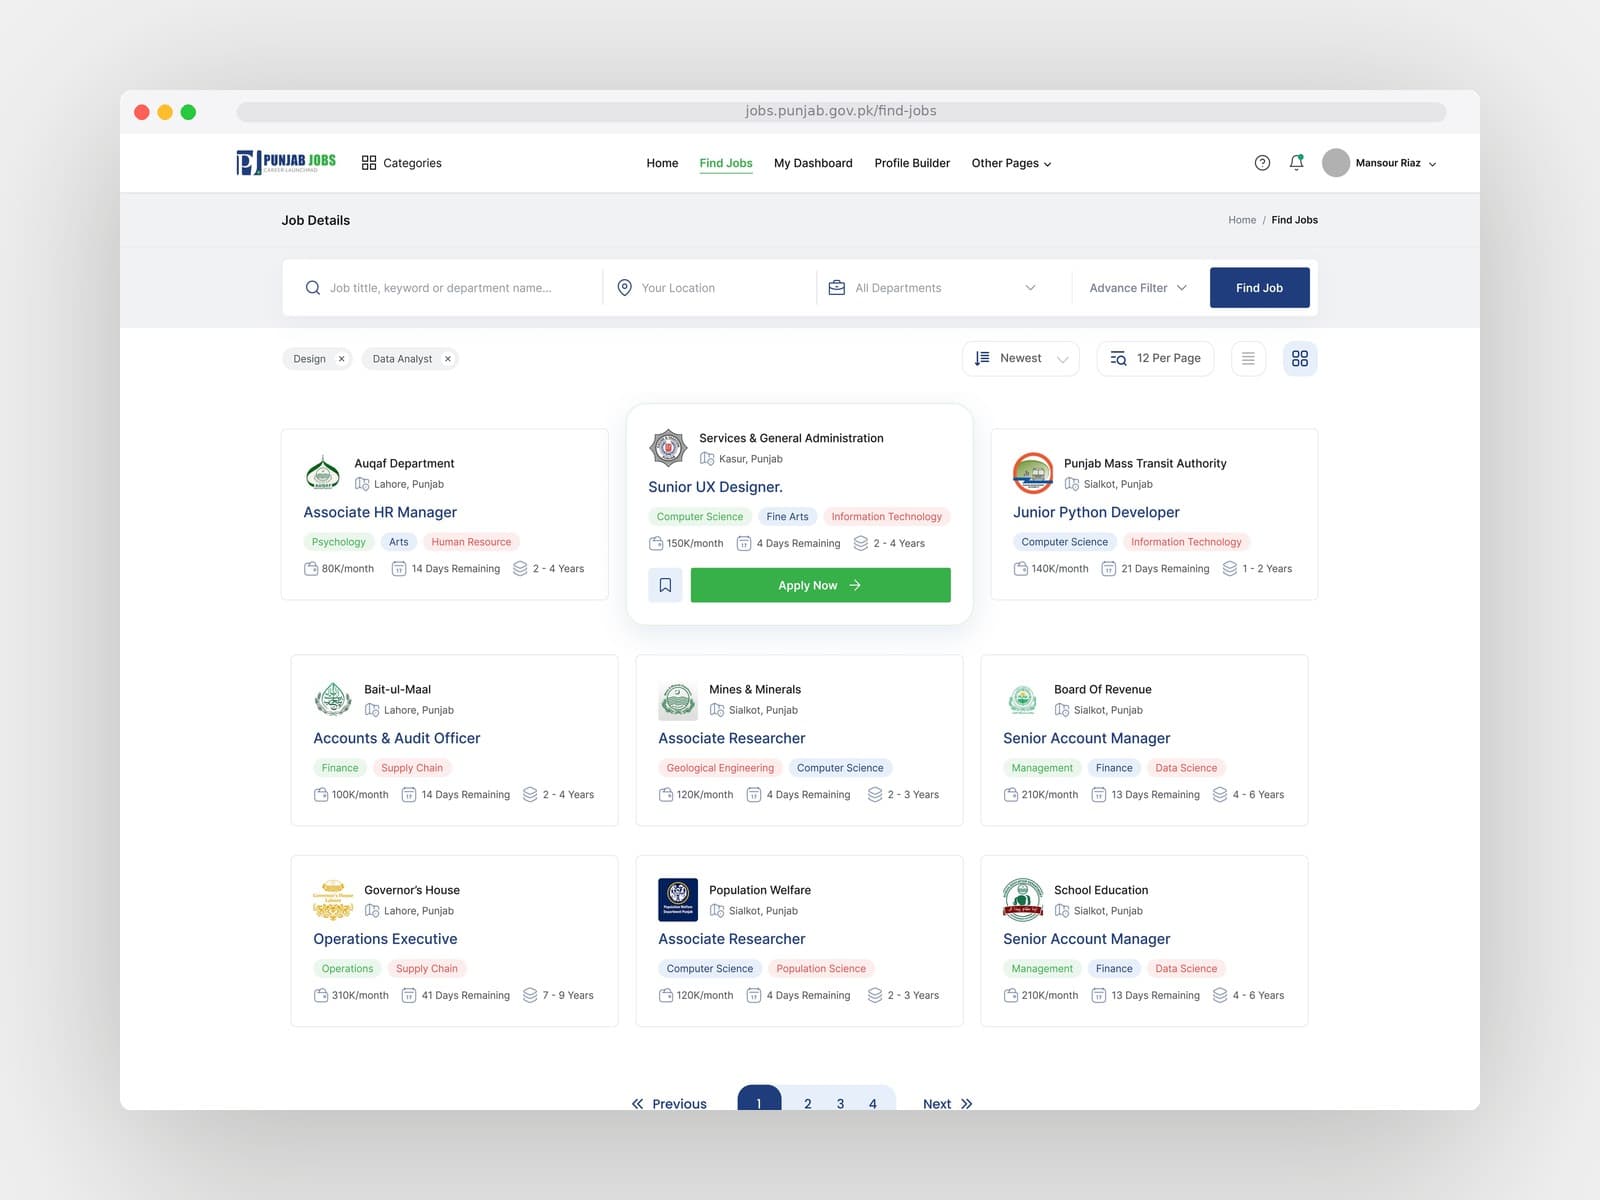The width and height of the screenshot is (1600, 1200).
Task: Switch to grid view layout
Action: 1300,358
